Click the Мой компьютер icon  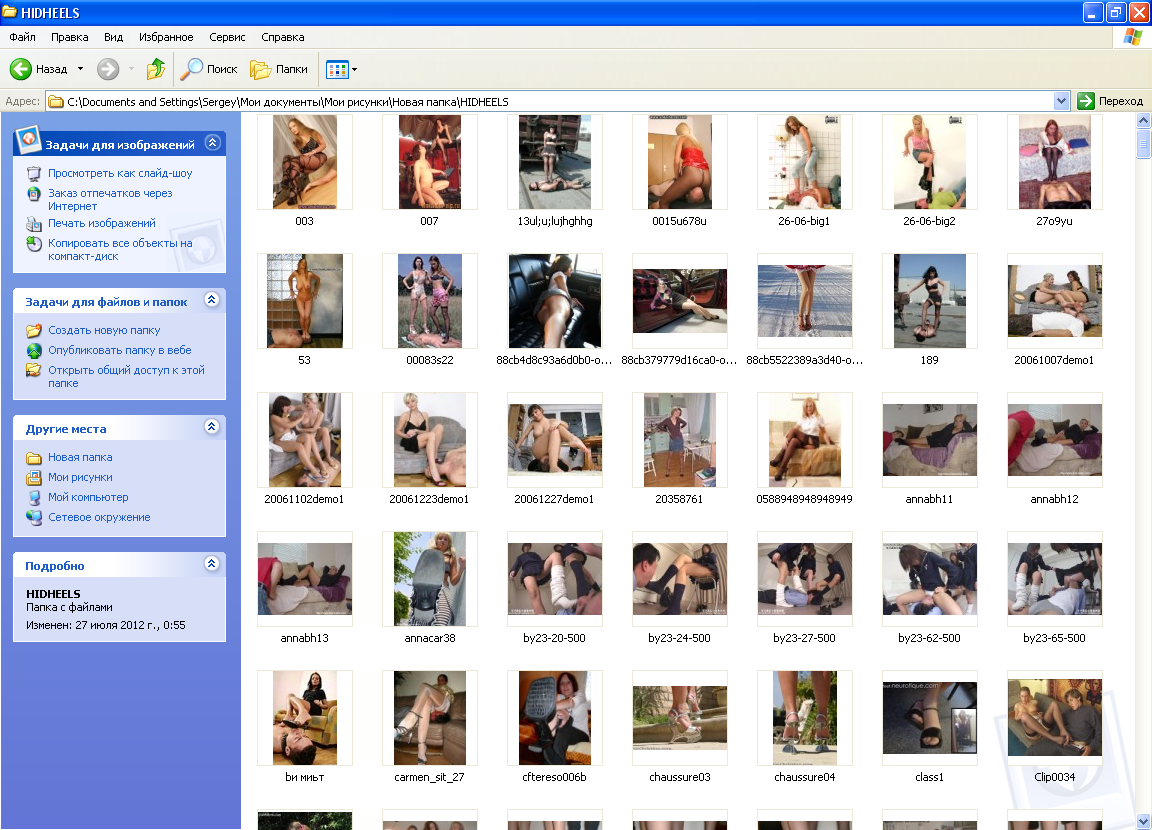pyautogui.click(x=34, y=497)
